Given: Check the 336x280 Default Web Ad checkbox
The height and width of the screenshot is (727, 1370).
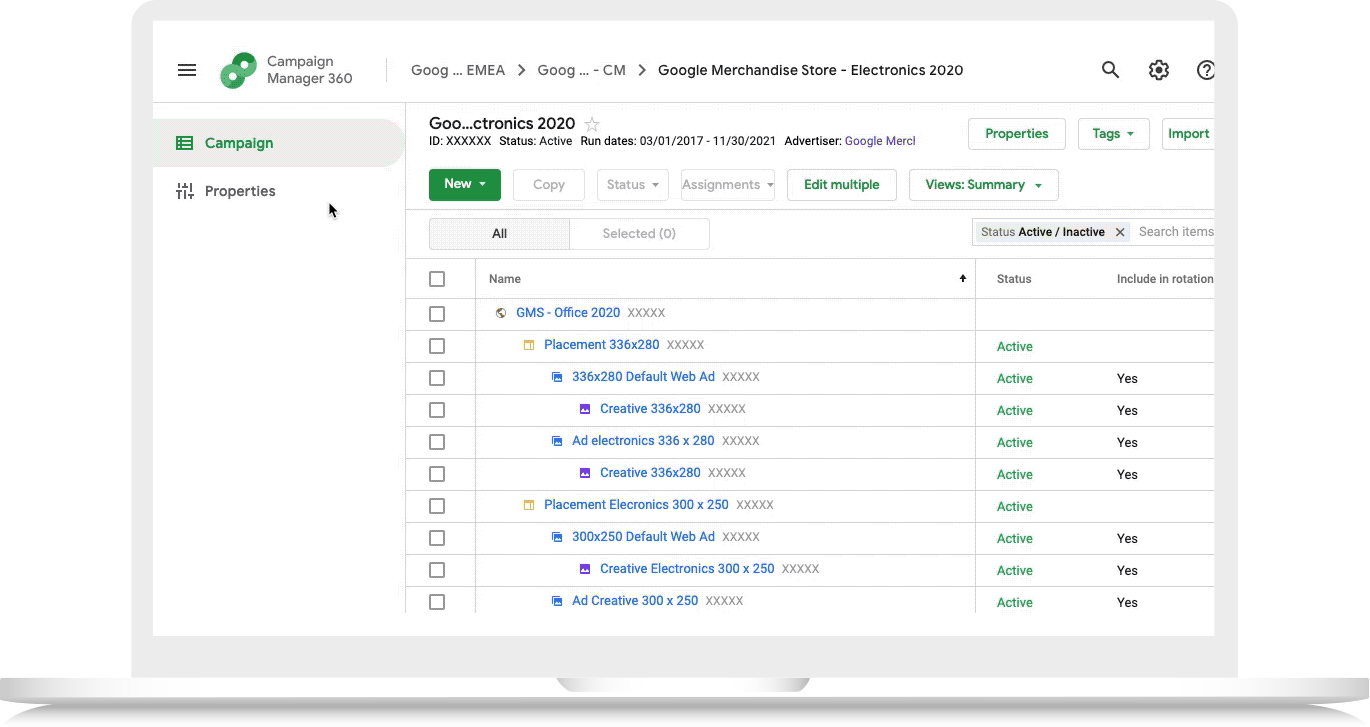Looking at the screenshot, I should pos(437,378).
